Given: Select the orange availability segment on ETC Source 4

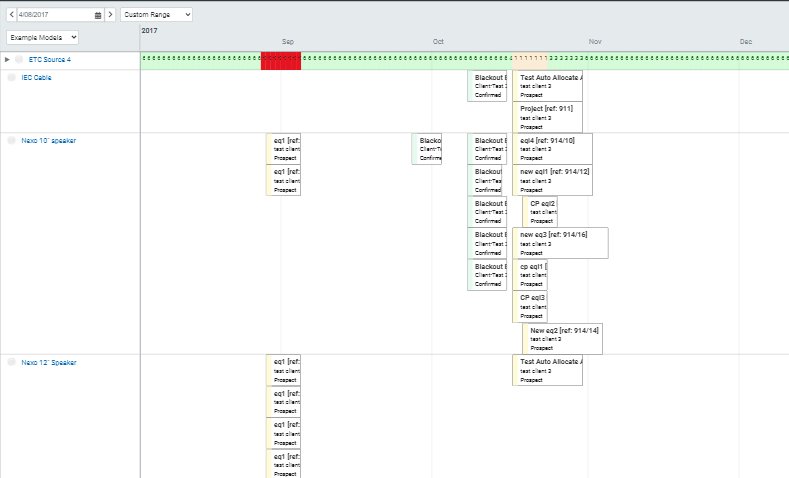Looking at the screenshot, I should click(530, 60).
